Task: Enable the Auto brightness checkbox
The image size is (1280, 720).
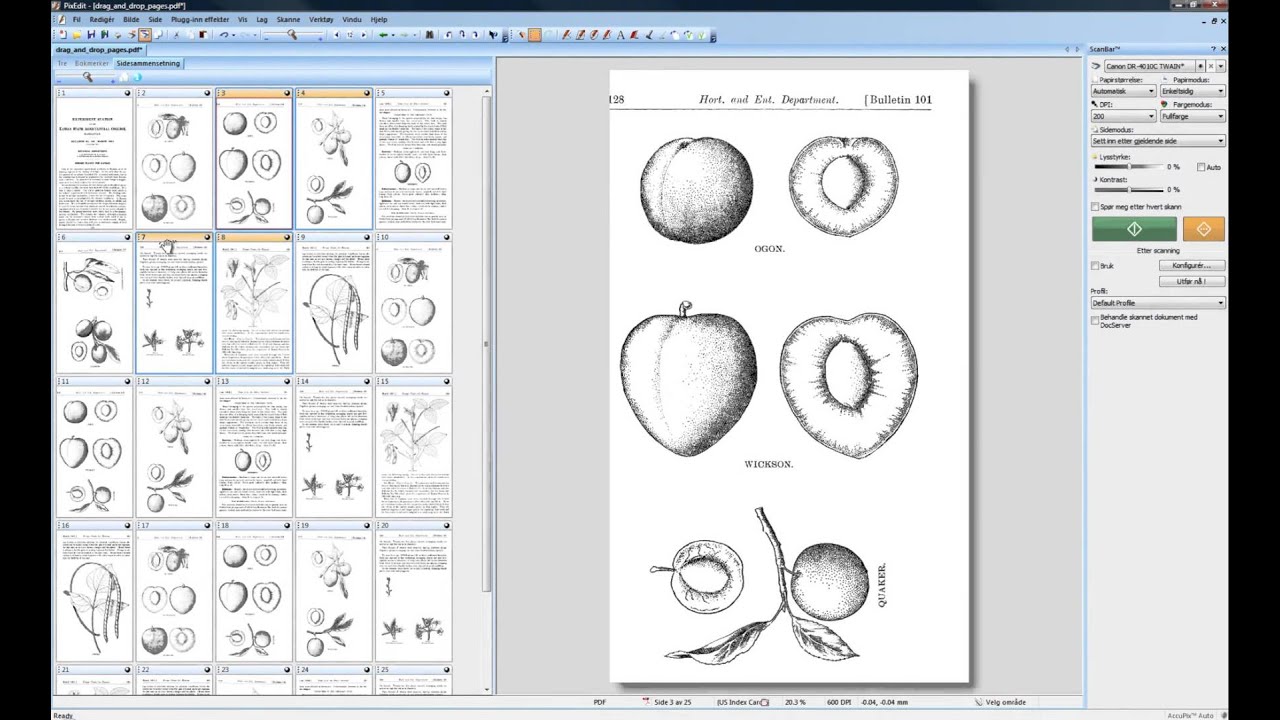Action: click(1201, 167)
